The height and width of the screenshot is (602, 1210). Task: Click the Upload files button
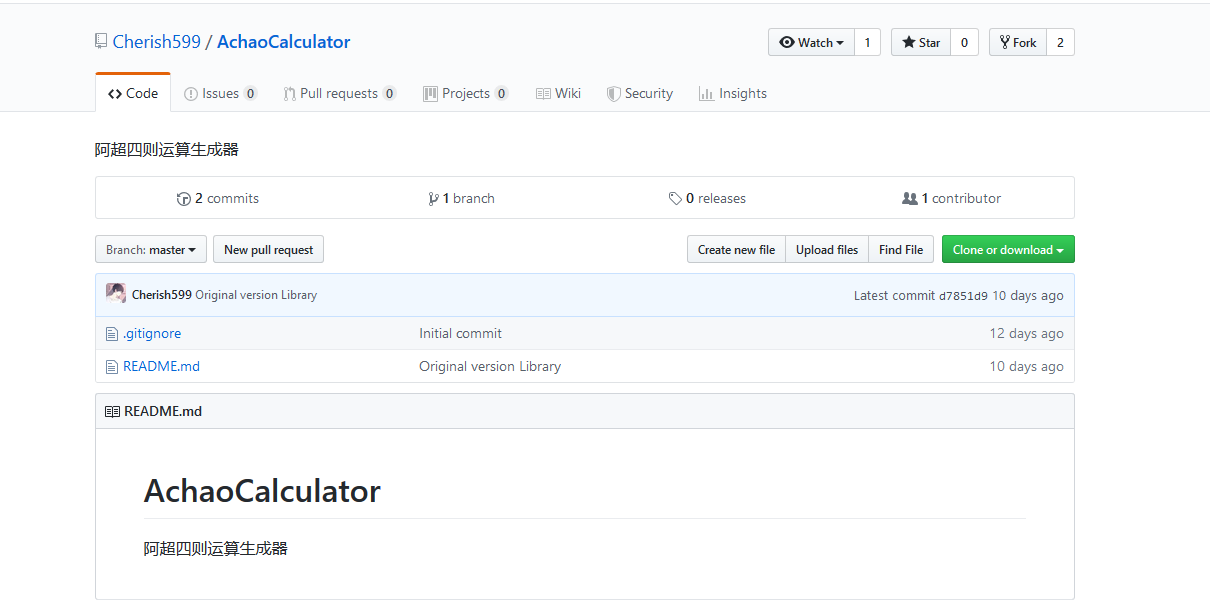pos(827,250)
